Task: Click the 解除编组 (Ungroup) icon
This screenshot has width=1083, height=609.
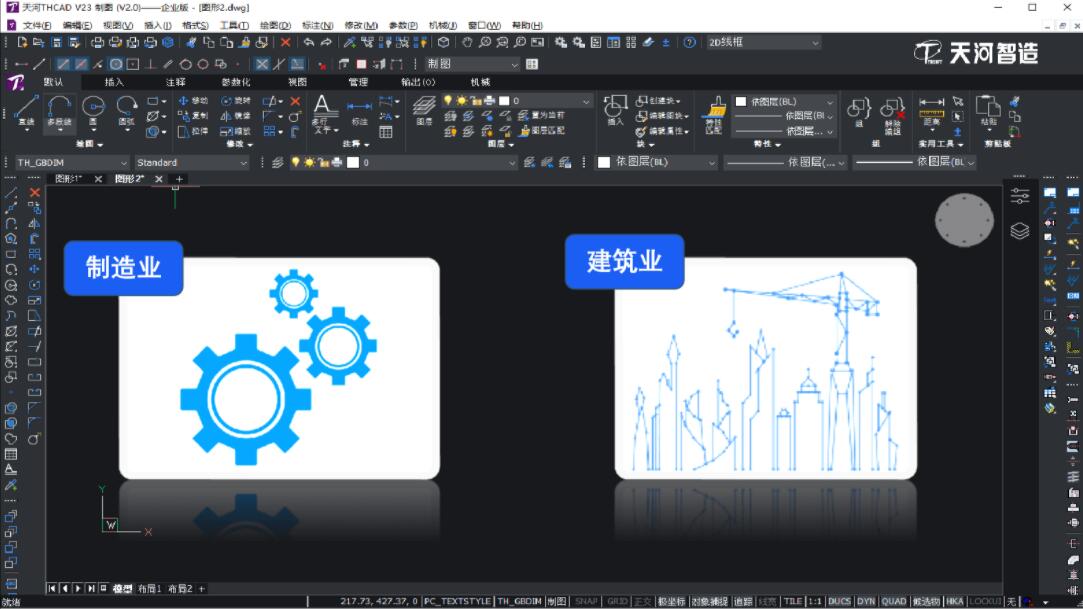Action: [x=892, y=115]
